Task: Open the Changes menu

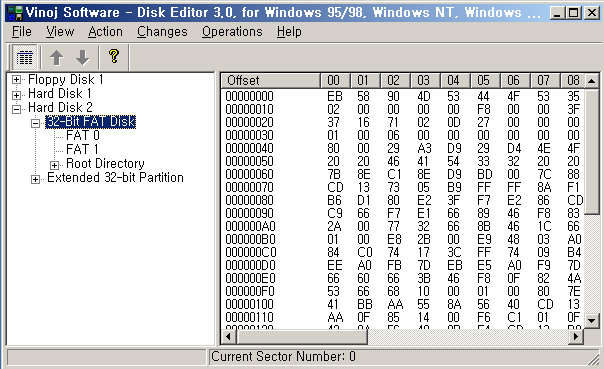Action: pos(162,32)
